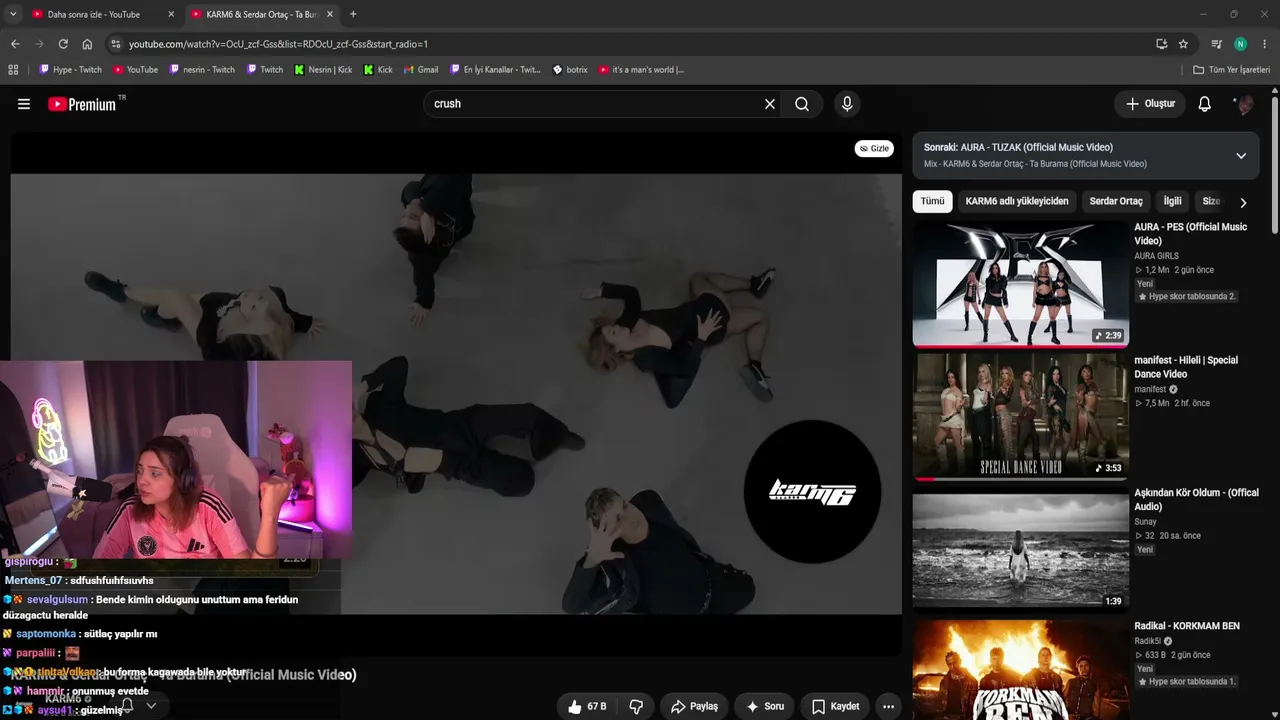Viewport: 1280px width, 720px height.
Task: Open the Hype - Twitch bookmark
Action: pos(70,70)
